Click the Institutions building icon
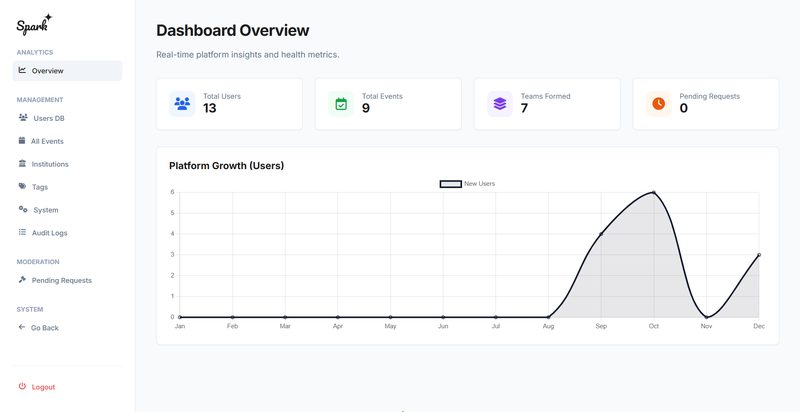The width and height of the screenshot is (800, 412). (x=22, y=164)
